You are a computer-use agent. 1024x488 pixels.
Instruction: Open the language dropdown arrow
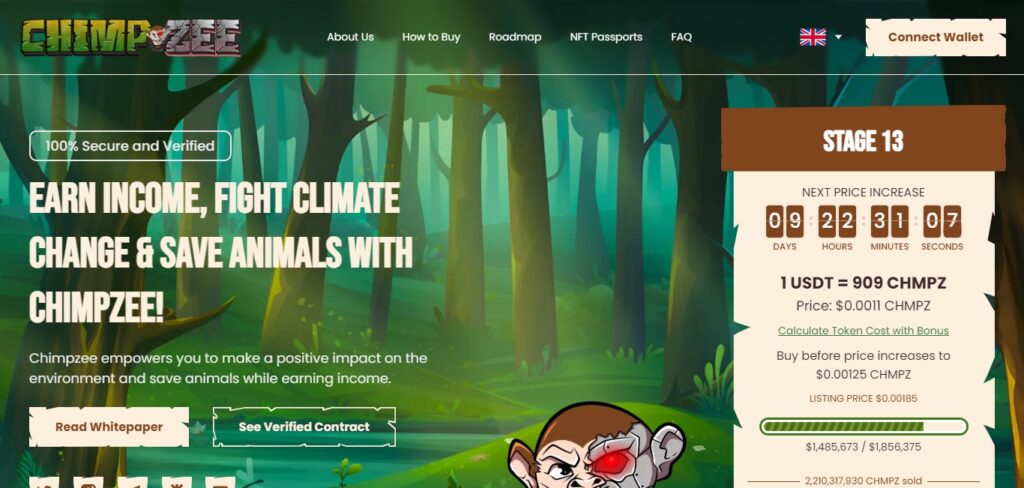(838, 37)
